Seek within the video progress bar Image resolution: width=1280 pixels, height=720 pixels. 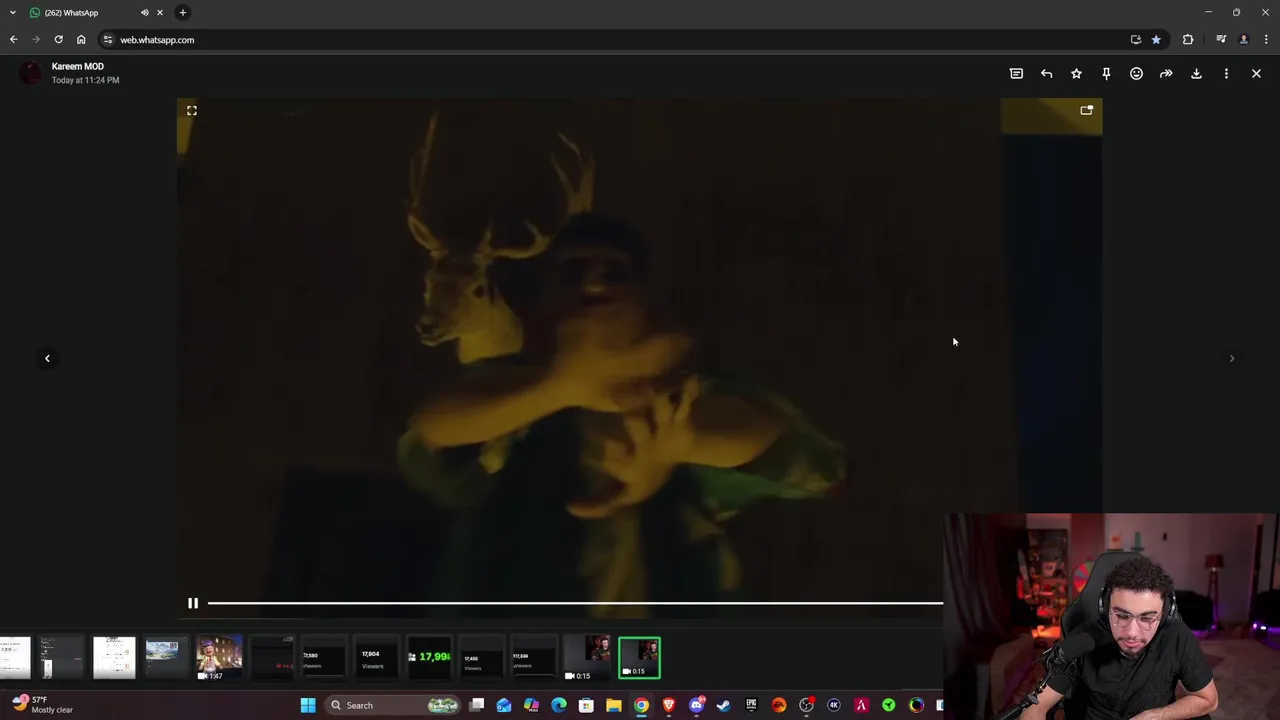tap(575, 603)
